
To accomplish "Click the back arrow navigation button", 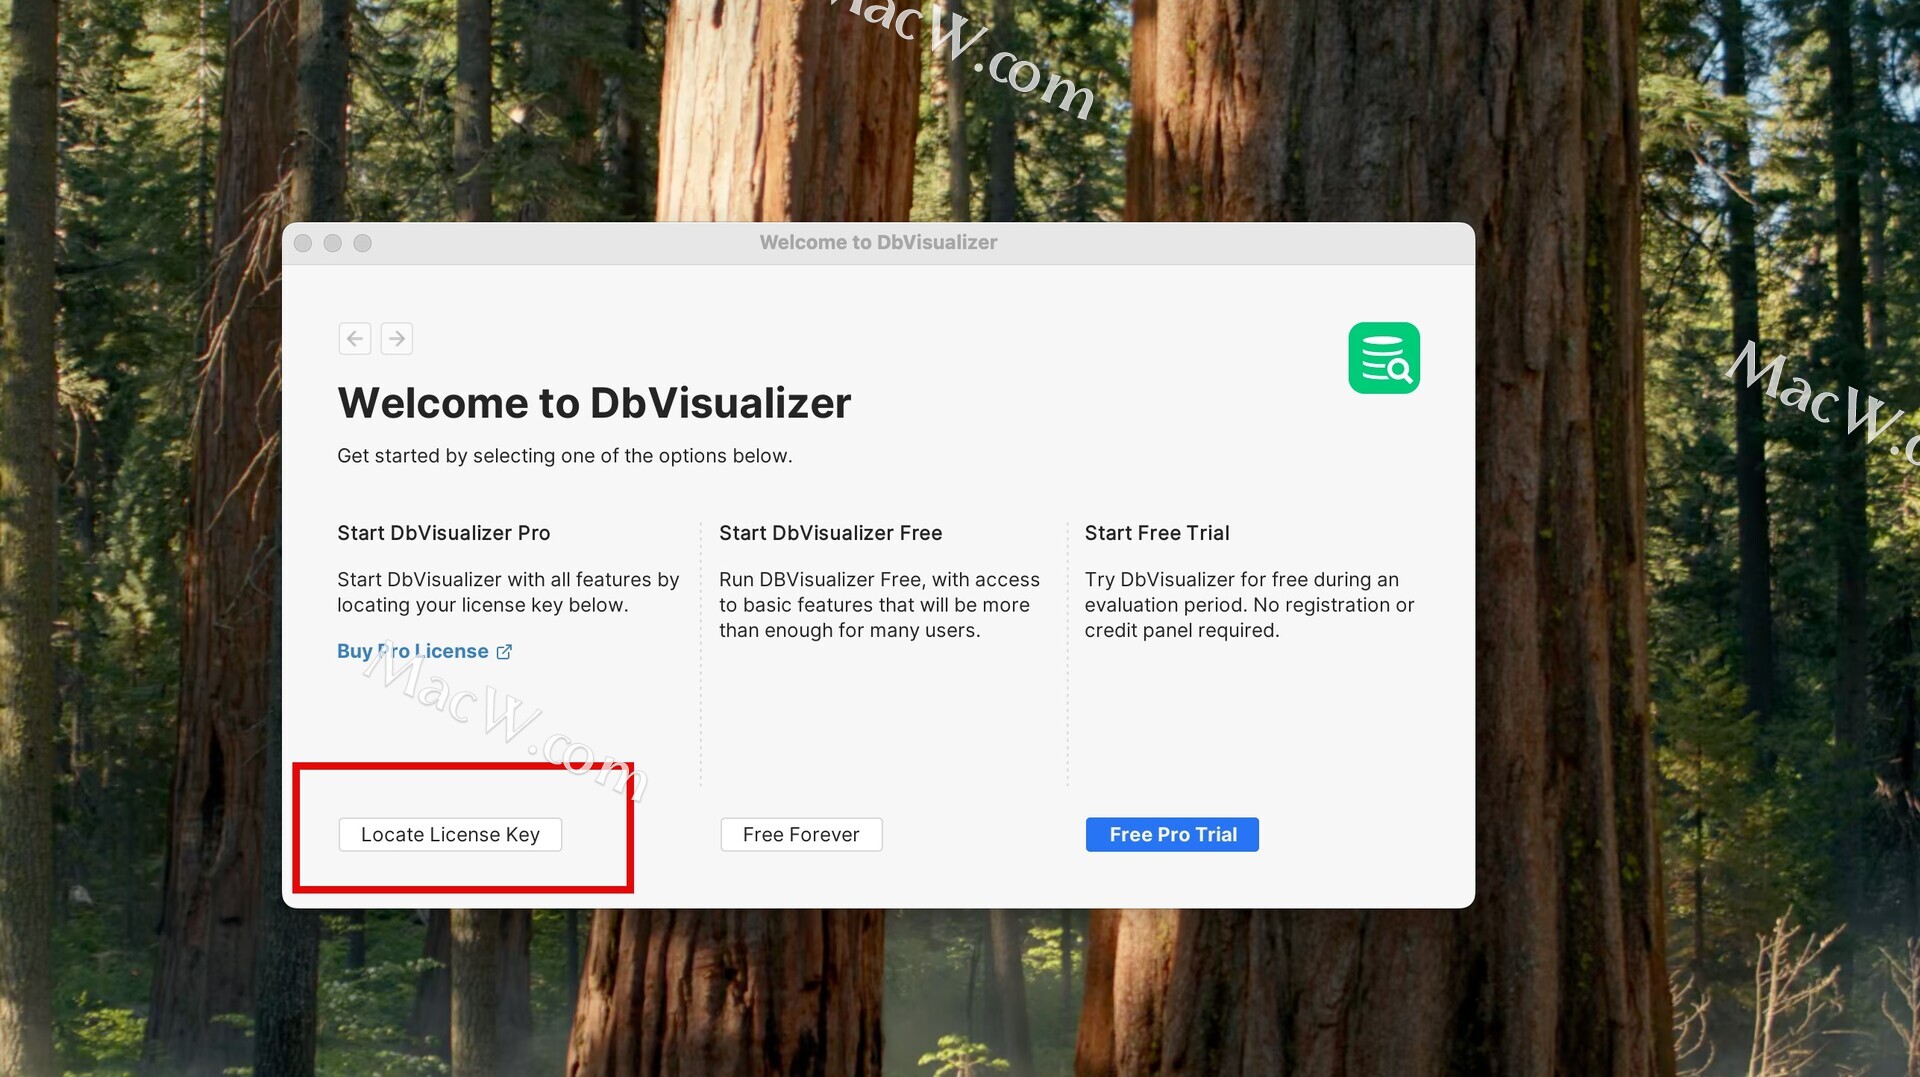I will click(354, 339).
